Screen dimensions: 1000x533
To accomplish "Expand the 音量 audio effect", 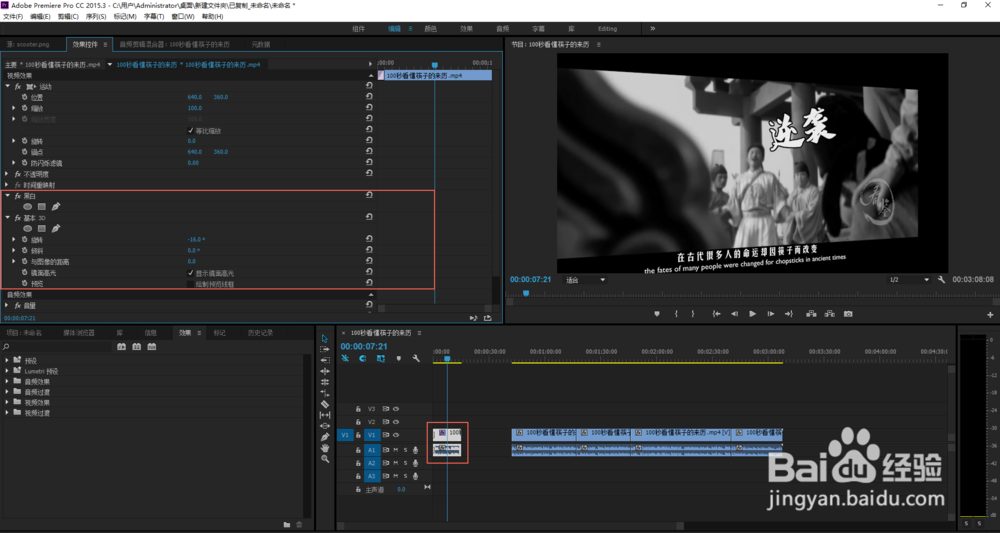I will [x=8, y=305].
